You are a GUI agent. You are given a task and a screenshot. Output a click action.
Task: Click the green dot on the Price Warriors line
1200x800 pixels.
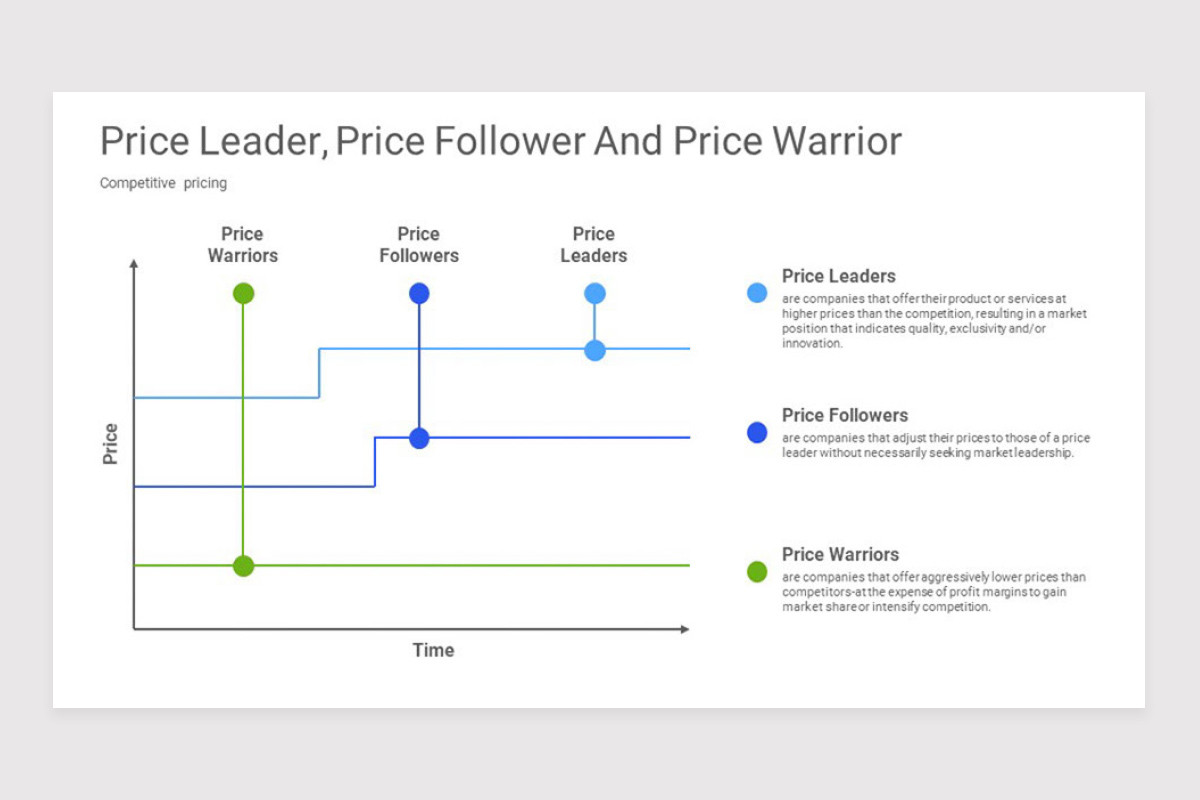coord(243,566)
